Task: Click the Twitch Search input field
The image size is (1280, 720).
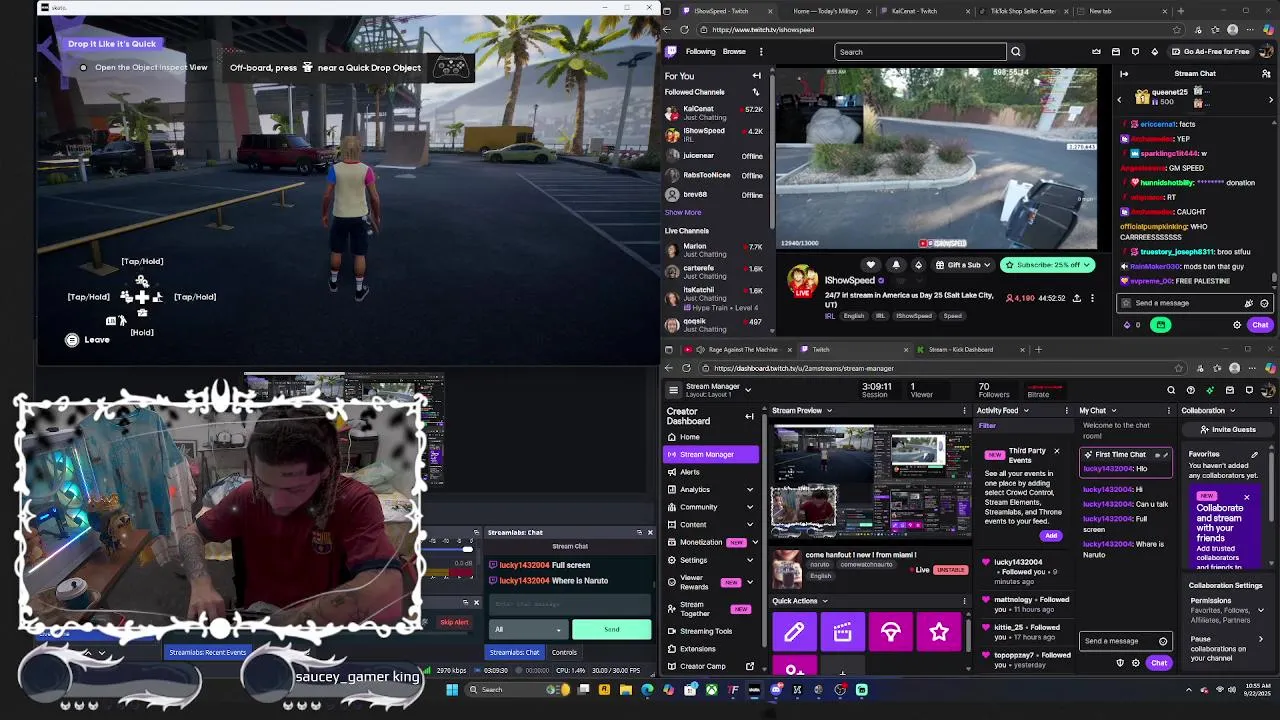Action: click(920, 52)
